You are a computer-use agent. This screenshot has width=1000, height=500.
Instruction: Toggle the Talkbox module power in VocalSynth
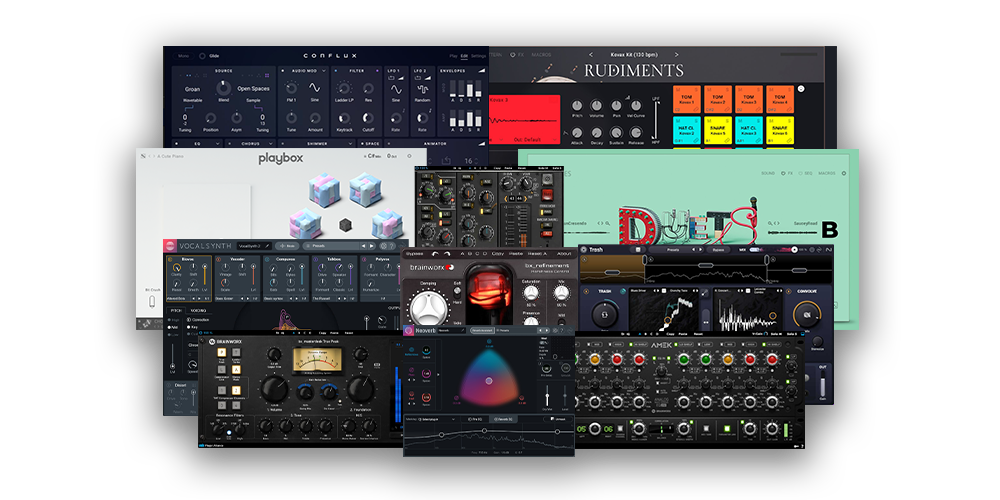pyautogui.click(x=315, y=260)
